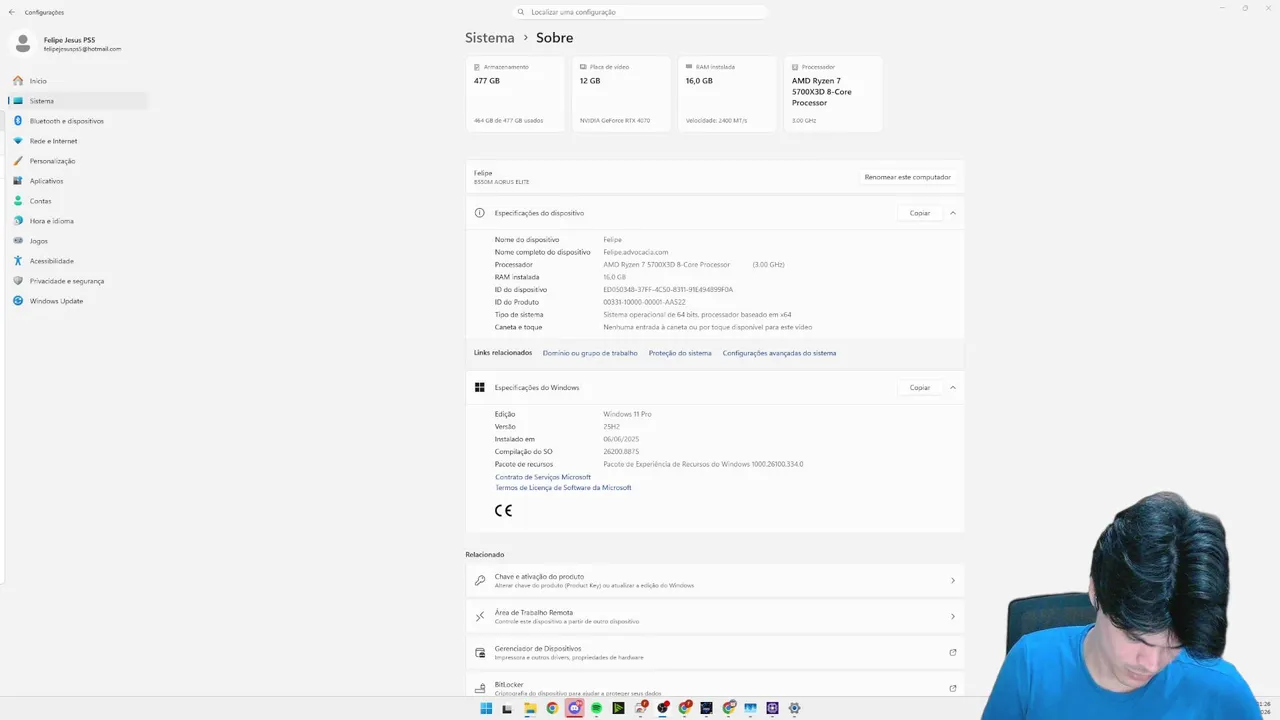Click the B550M AORUS ELITE text
Viewport: 1280px width, 720px height.
coord(501,182)
